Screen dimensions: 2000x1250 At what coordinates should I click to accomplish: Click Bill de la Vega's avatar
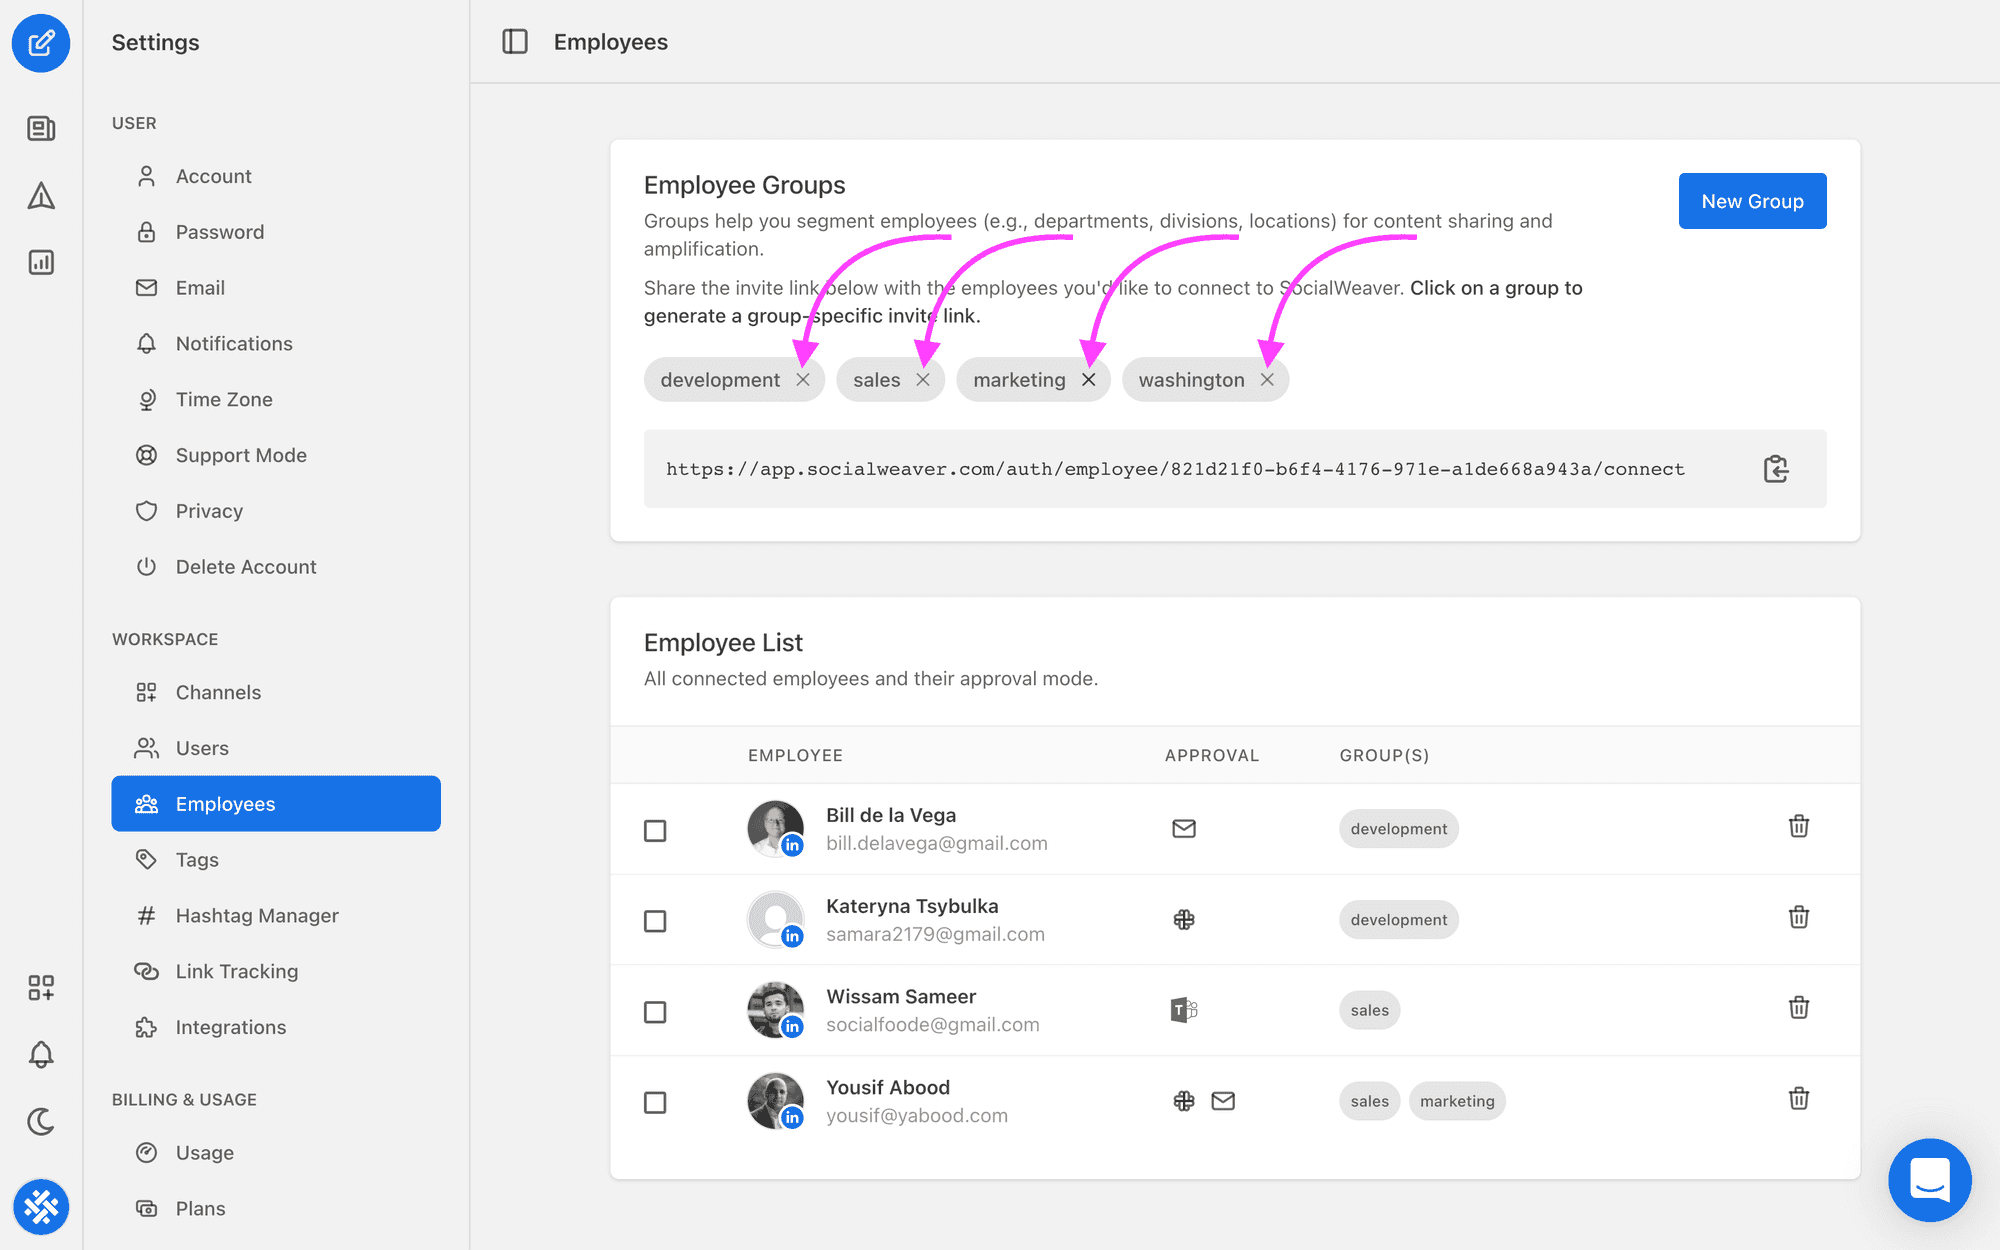[x=775, y=828]
